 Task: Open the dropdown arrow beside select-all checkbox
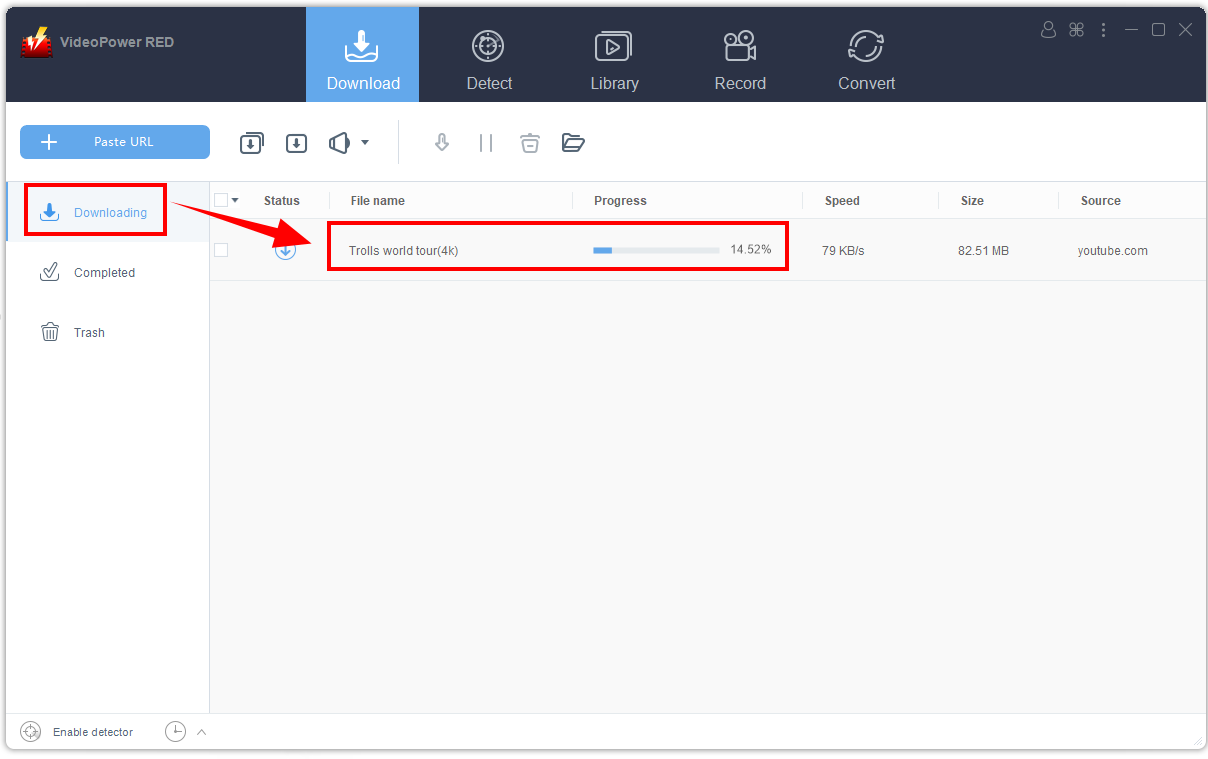coord(235,200)
